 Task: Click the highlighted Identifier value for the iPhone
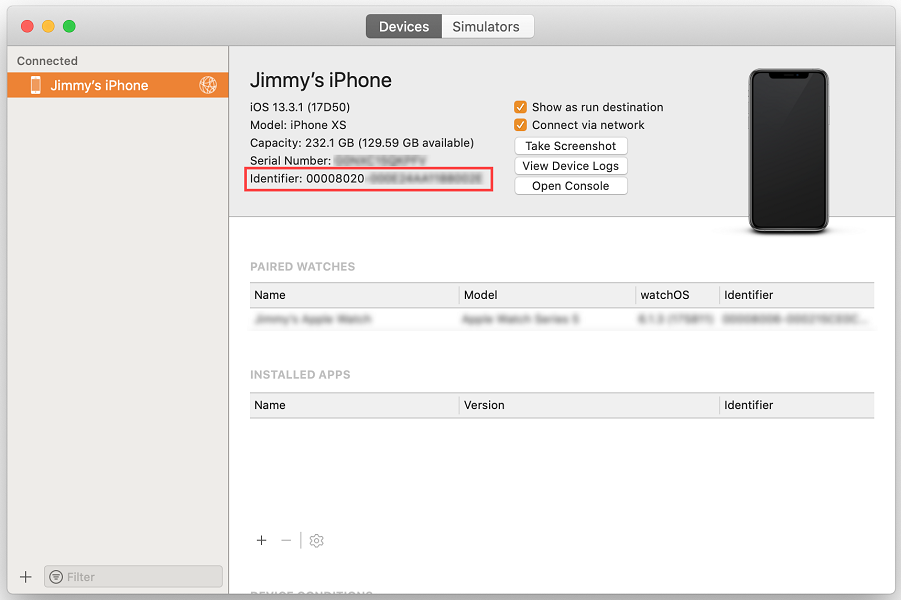[x=368, y=179]
